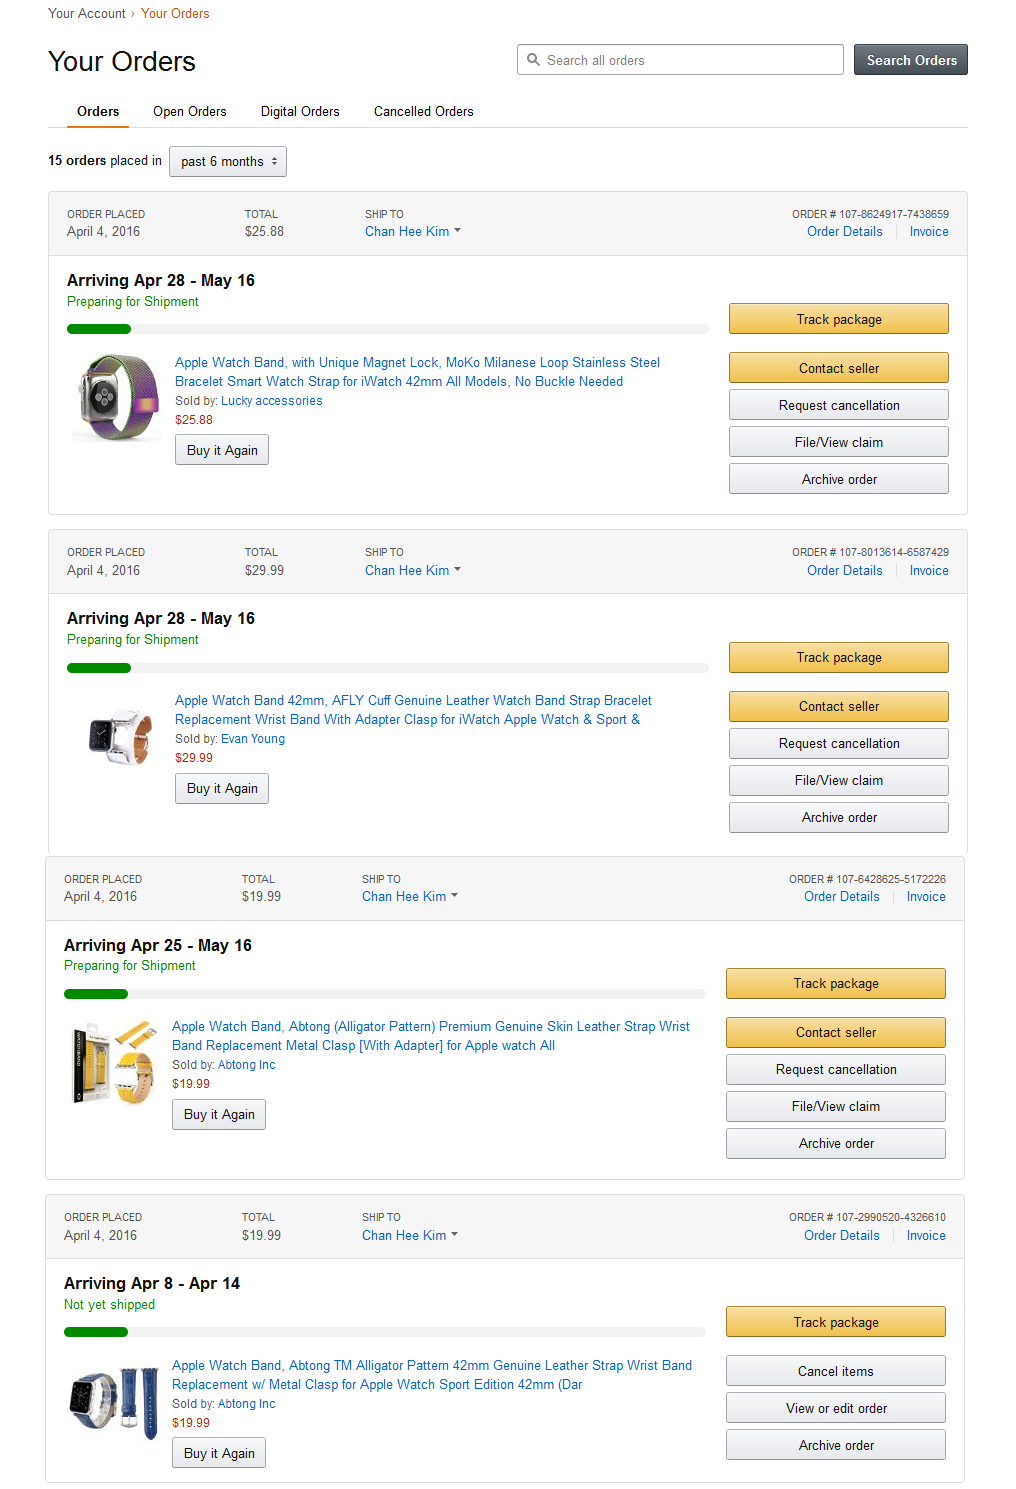Image resolution: width=1016 pixels, height=1489 pixels.
Task: Expand Chan Hee Kim on the $29.99 order
Action: pyautogui.click(x=412, y=571)
